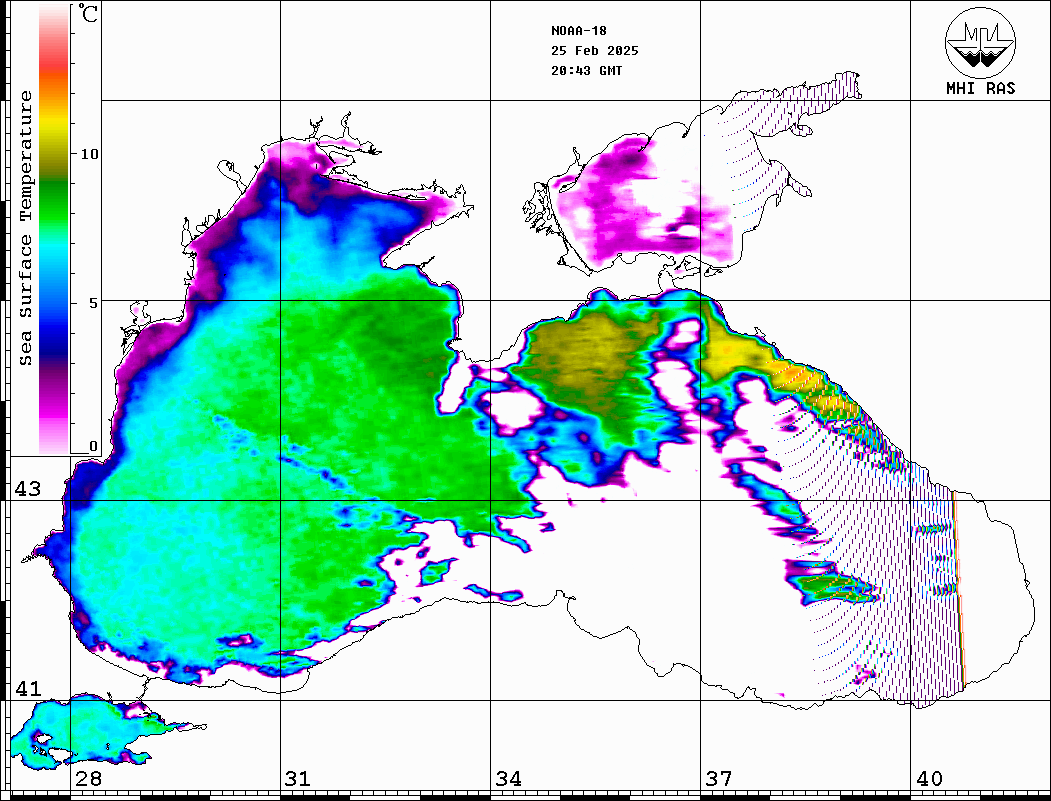
Task: Select the 'NOAA-18' satellite label
Action: point(579,31)
